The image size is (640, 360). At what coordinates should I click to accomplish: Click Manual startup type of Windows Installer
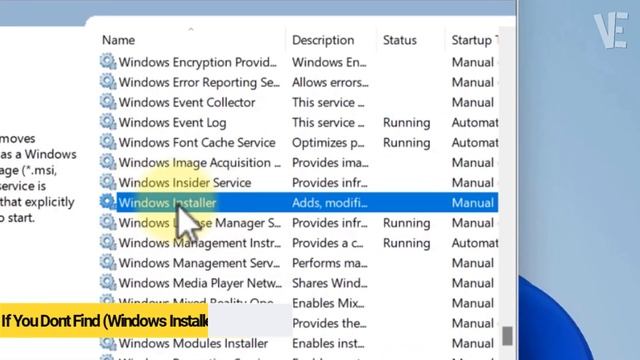pos(473,203)
